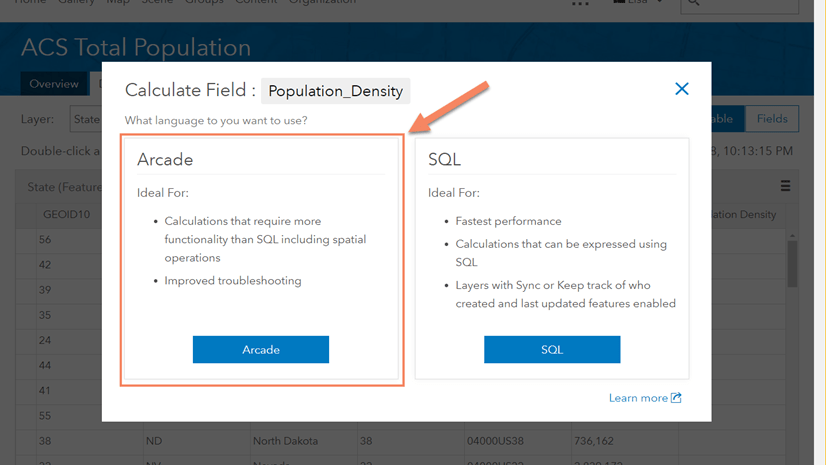Open the Content menu item

pos(256,3)
